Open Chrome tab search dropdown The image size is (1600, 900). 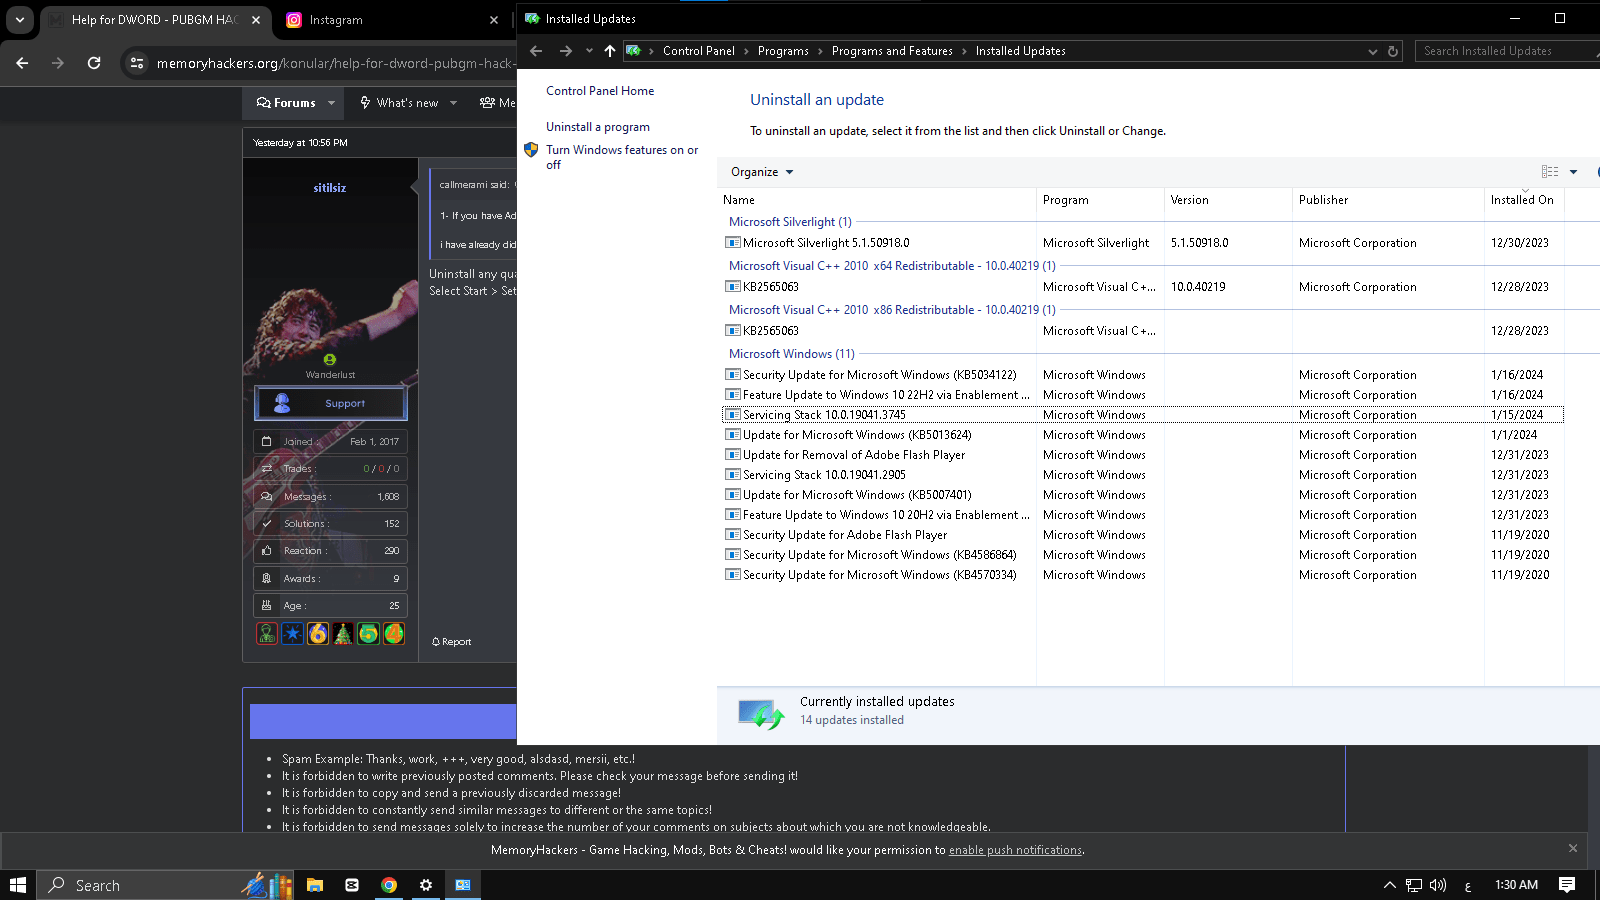(x=20, y=19)
